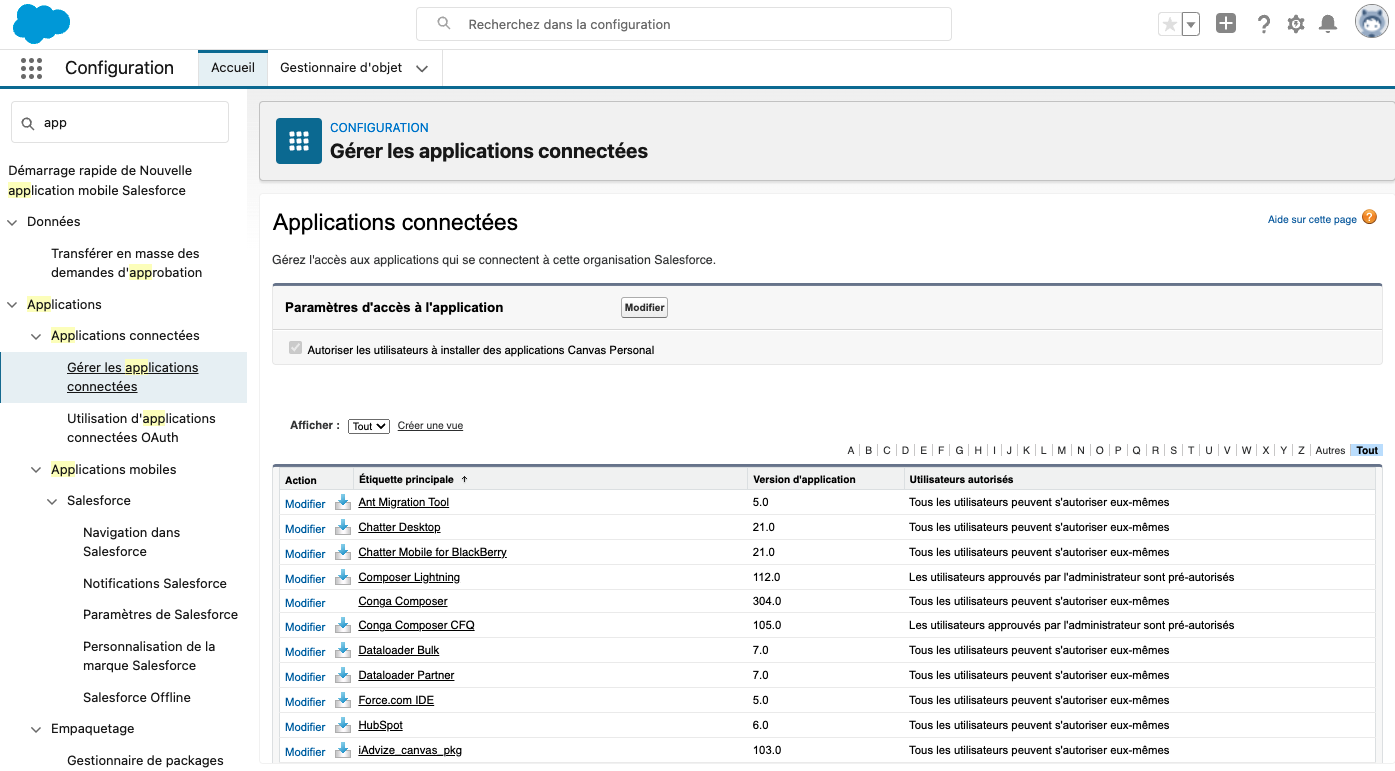
Task: Collapse the Applications mobiles tree section
Action: click(x=36, y=470)
